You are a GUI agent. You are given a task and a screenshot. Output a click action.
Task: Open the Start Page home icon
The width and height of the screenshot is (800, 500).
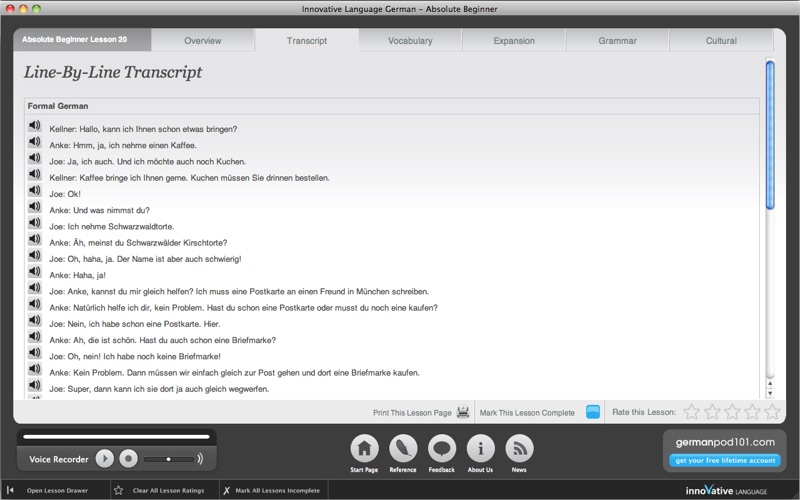click(364, 449)
